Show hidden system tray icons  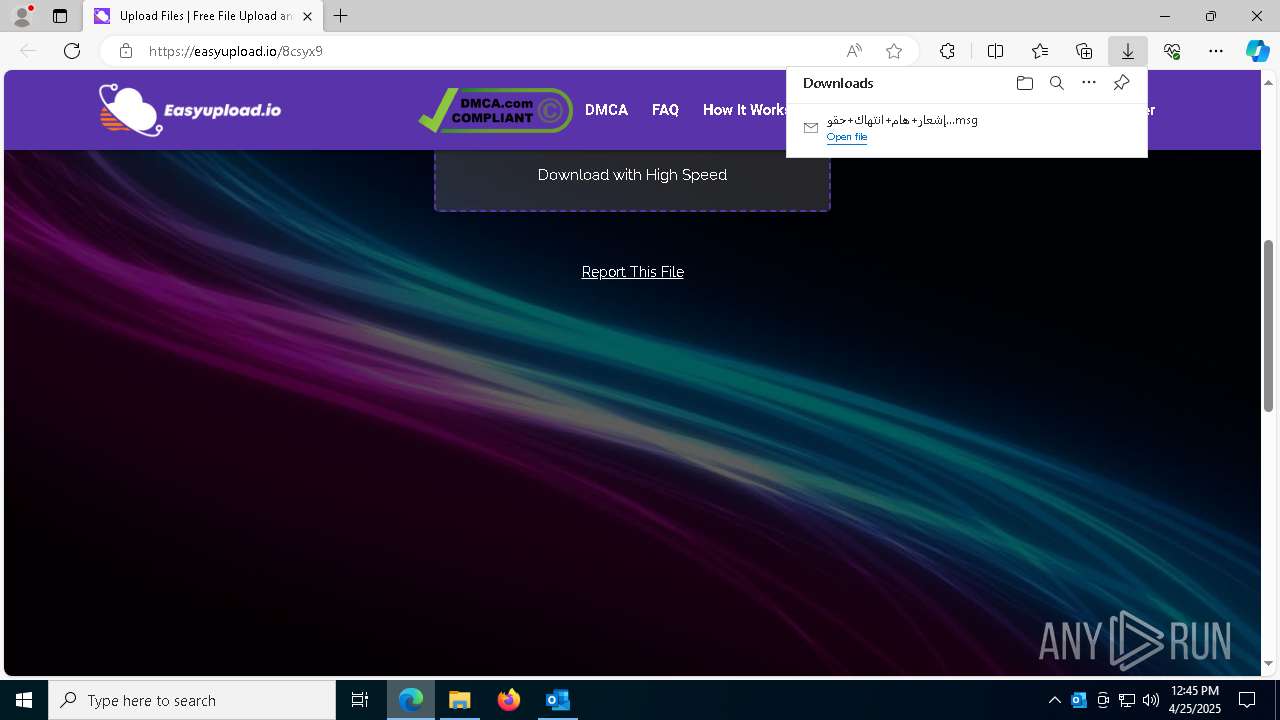(1055, 700)
